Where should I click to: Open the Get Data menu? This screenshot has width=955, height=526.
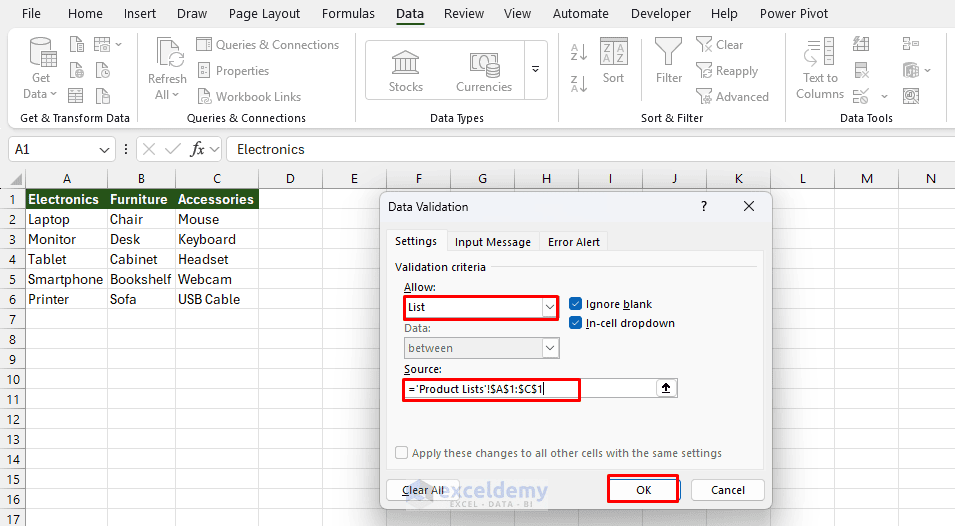41,68
